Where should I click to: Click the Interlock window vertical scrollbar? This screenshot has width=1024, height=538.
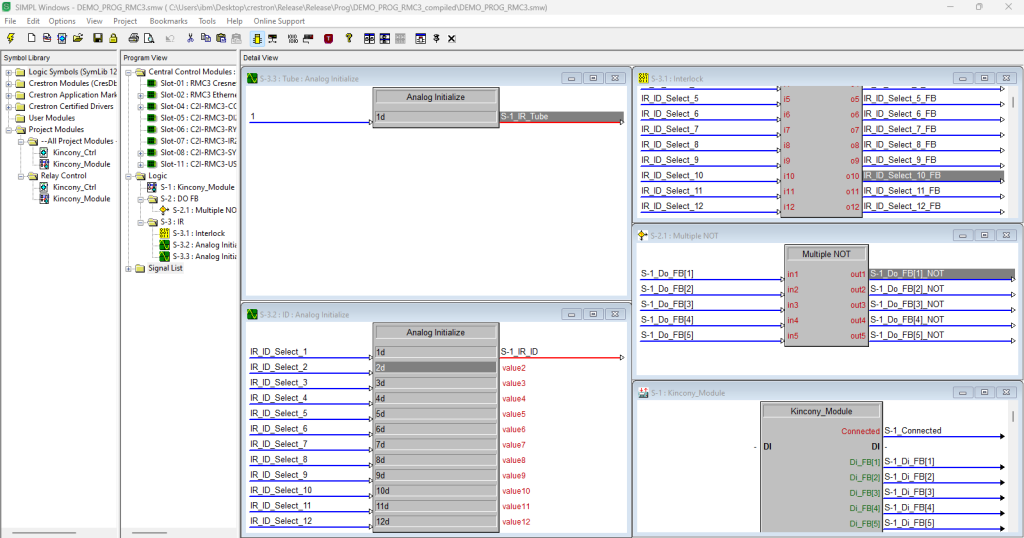tap(1013, 151)
